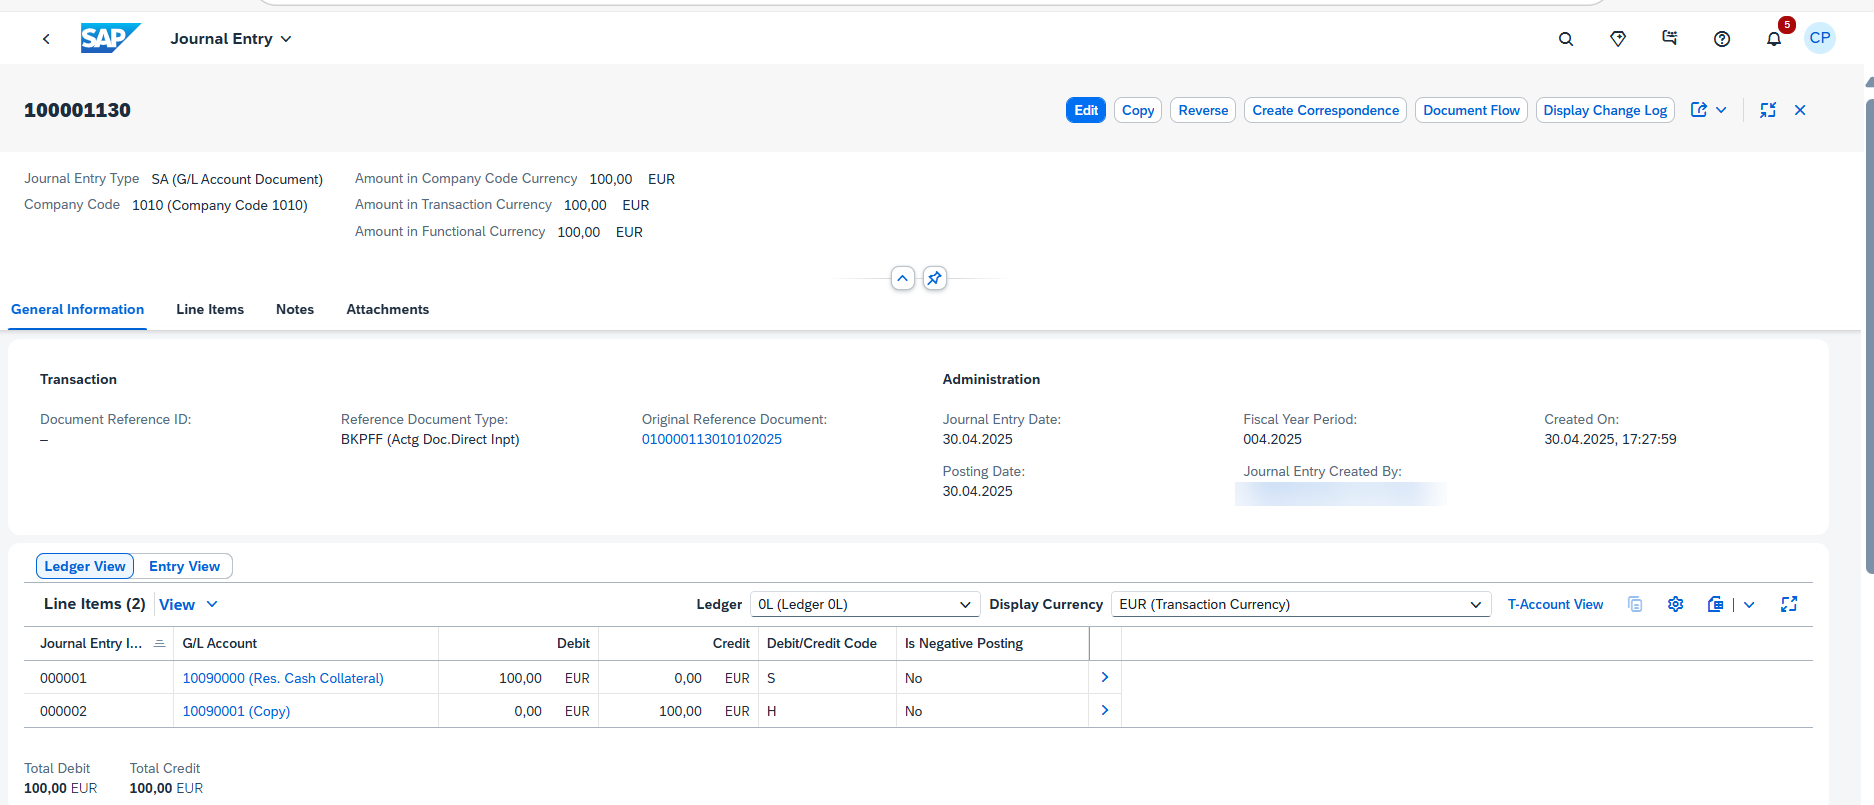Click the Journal Entry column sort icon

point(159,643)
